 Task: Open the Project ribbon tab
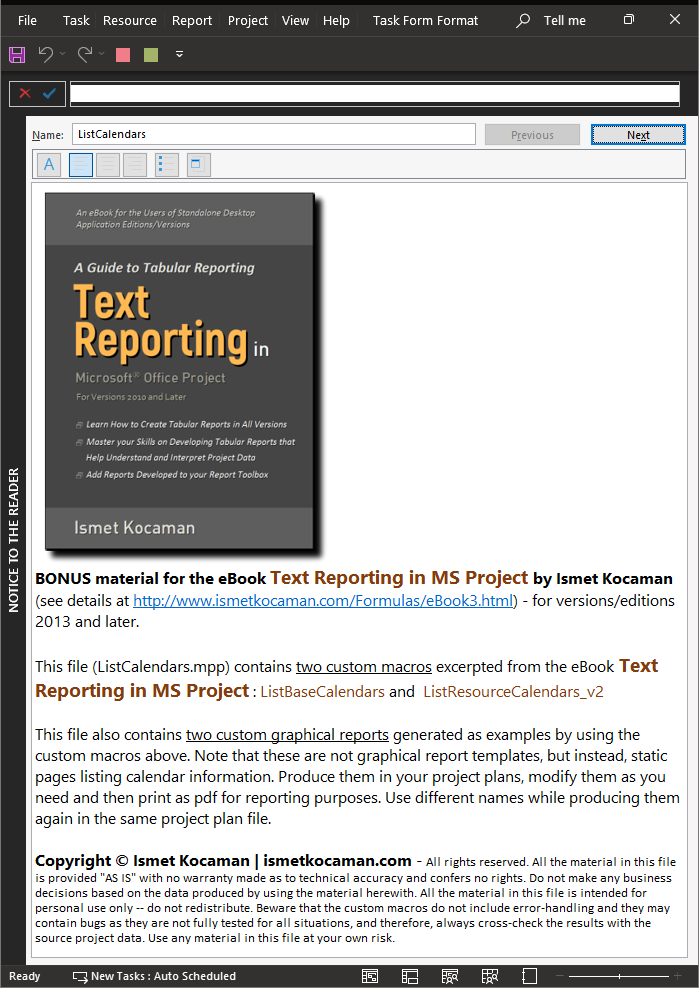248,20
